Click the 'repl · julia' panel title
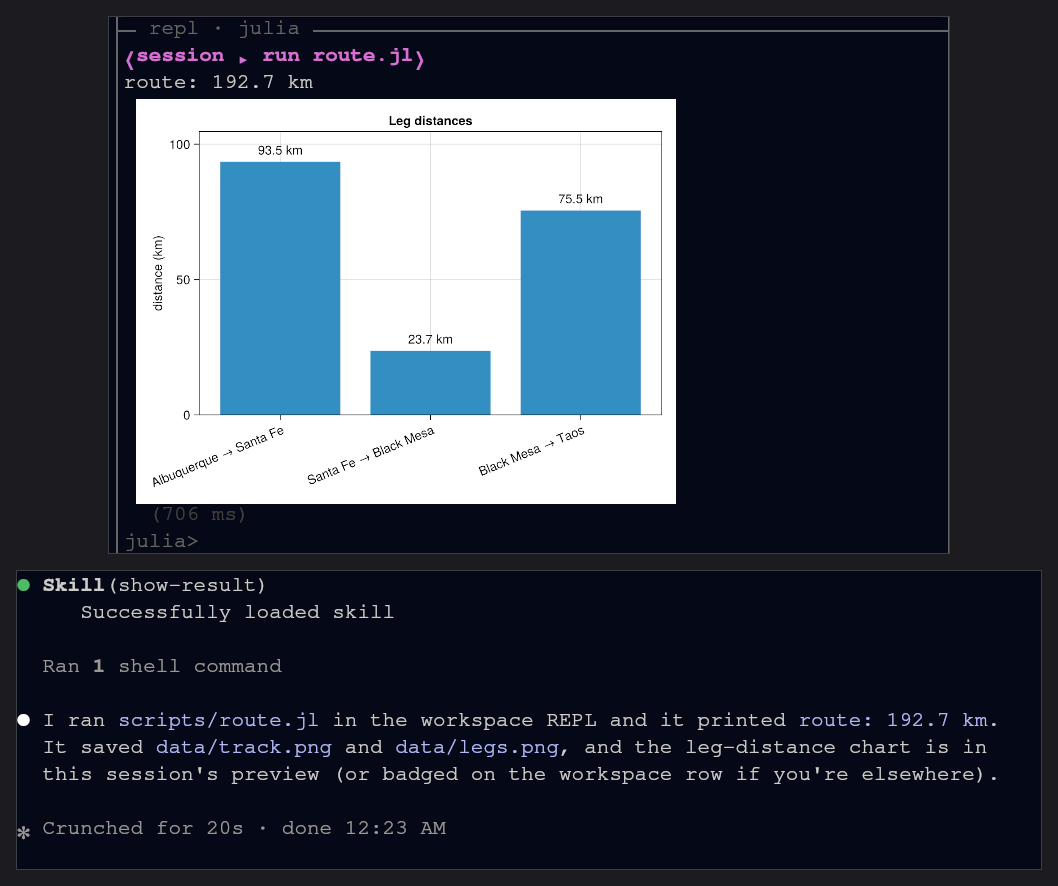This screenshot has height=886, width=1058. (x=224, y=29)
